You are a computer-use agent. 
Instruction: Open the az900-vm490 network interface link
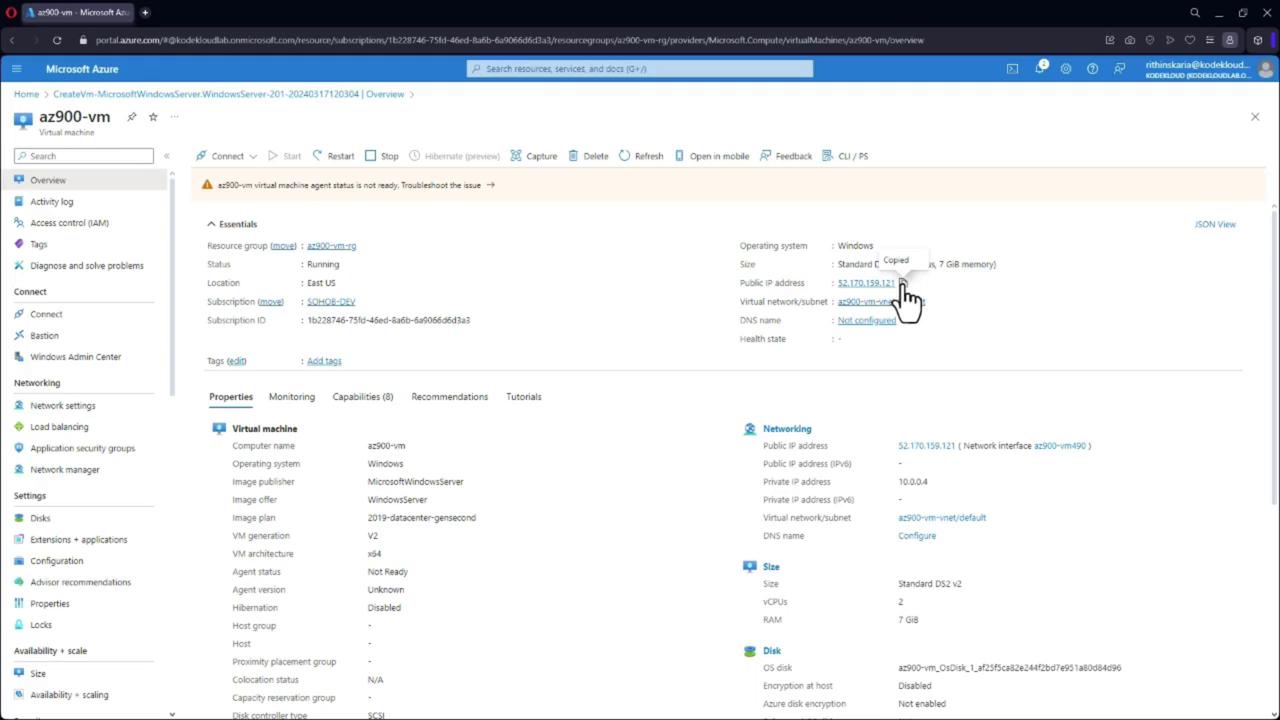pyautogui.click(x=1060, y=446)
